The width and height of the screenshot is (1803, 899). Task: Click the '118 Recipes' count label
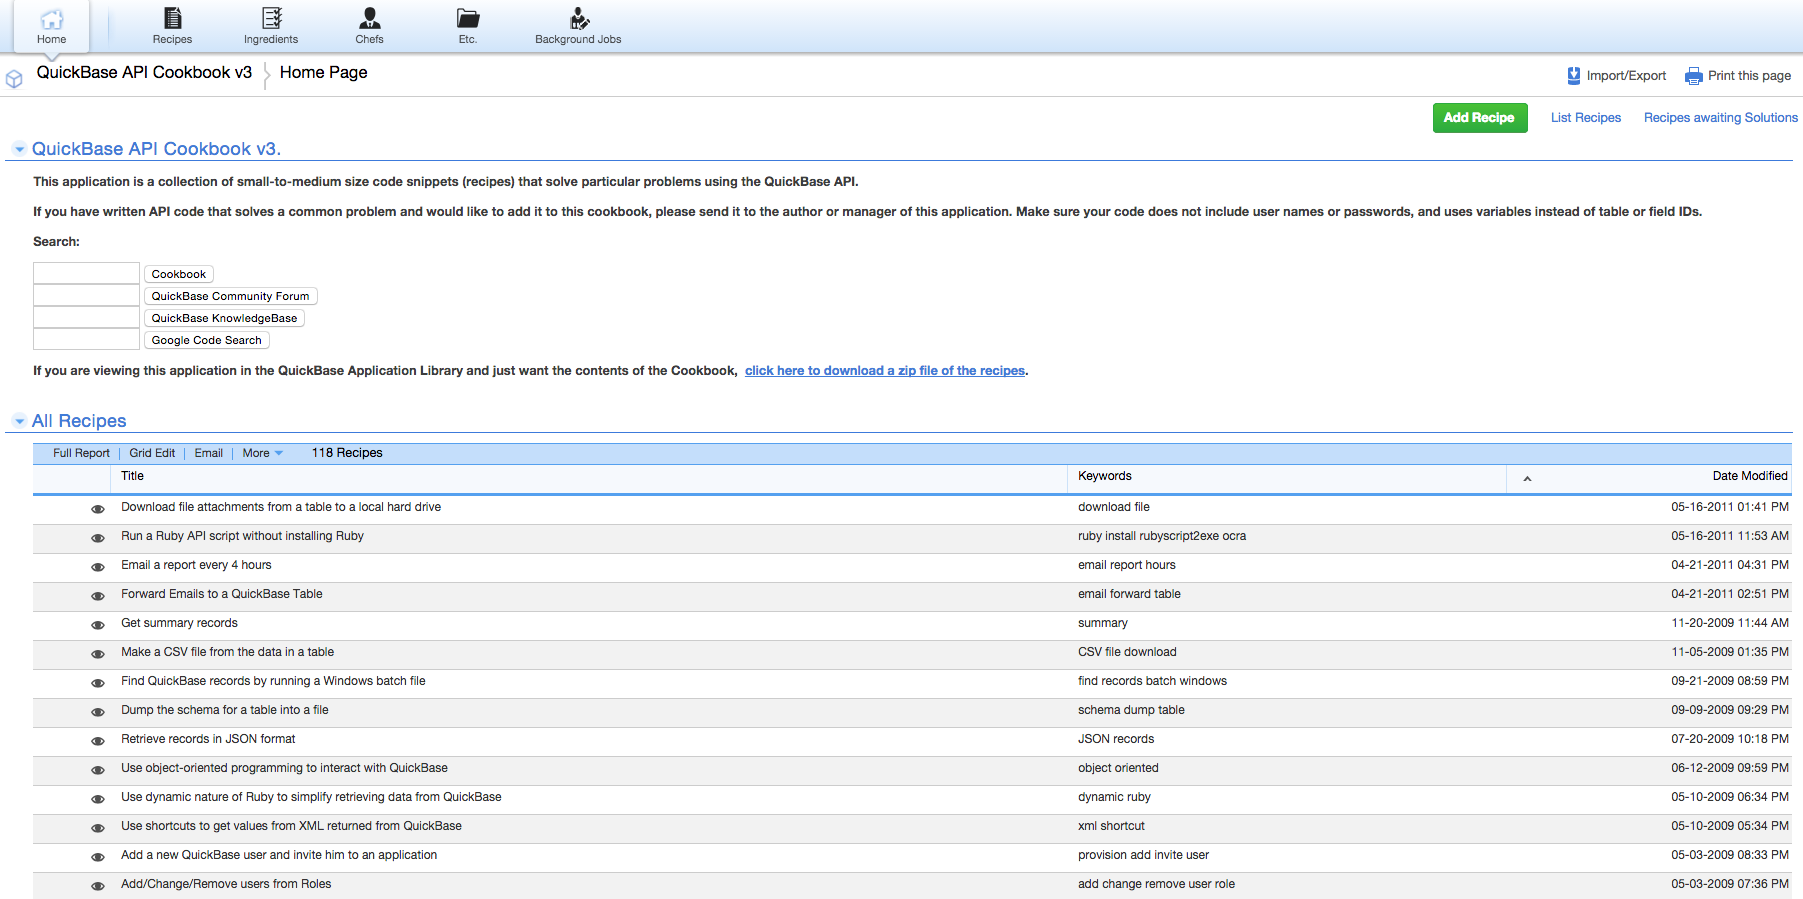click(x=347, y=453)
